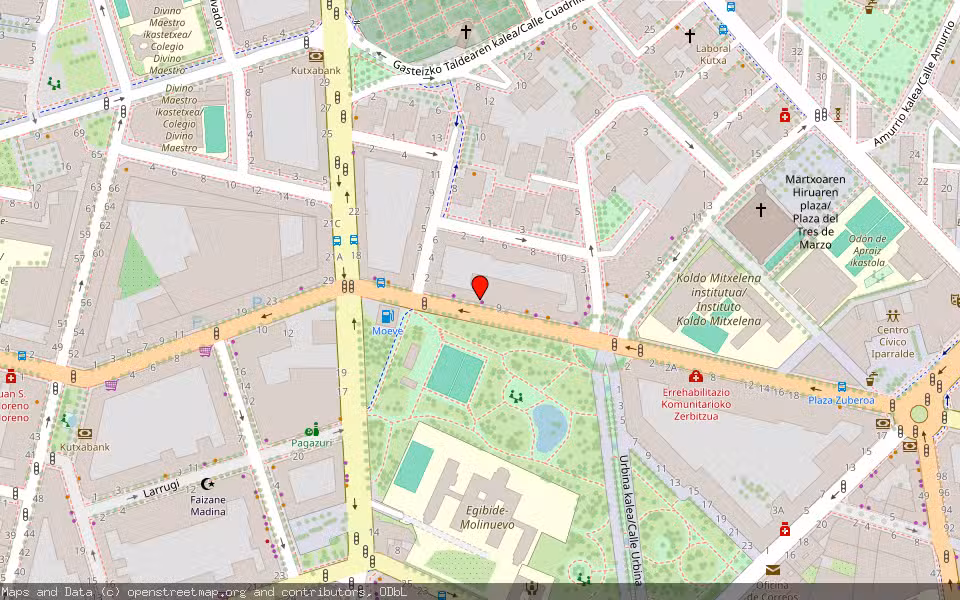This screenshot has width=960, height=600.
Task: Click the Plaza Zuberoa label
Action: (841, 400)
